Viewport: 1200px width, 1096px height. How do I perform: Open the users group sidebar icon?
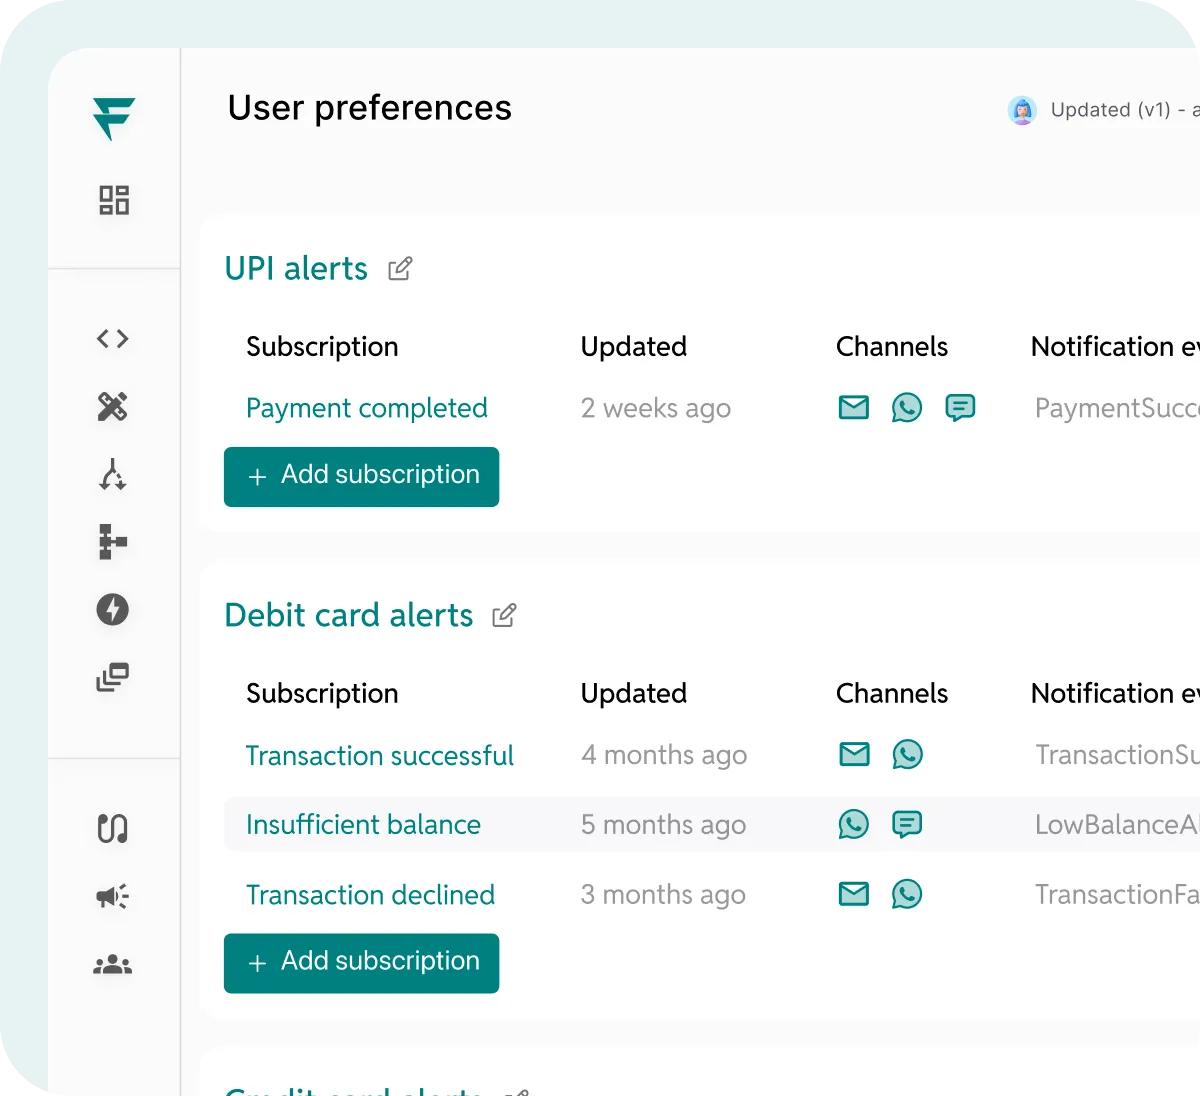113,964
